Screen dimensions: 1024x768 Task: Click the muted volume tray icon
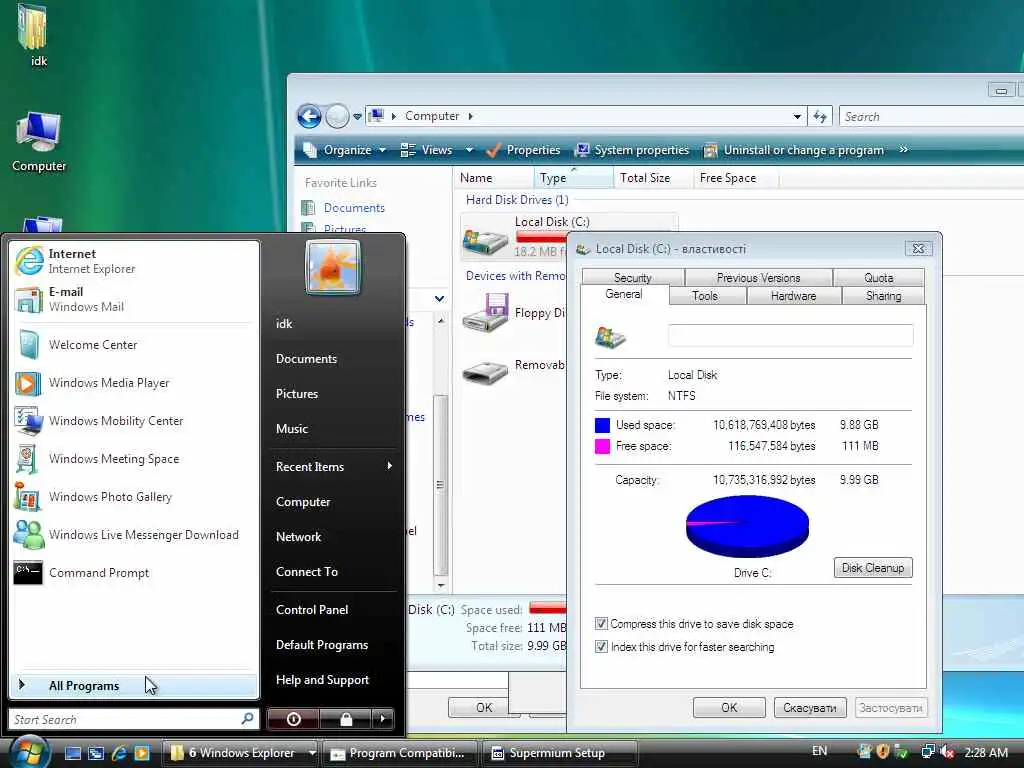pyautogui.click(x=947, y=752)
